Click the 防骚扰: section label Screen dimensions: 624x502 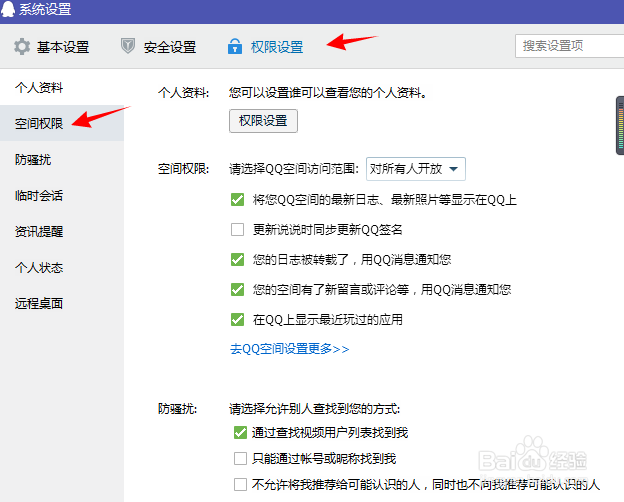point(177,409)
